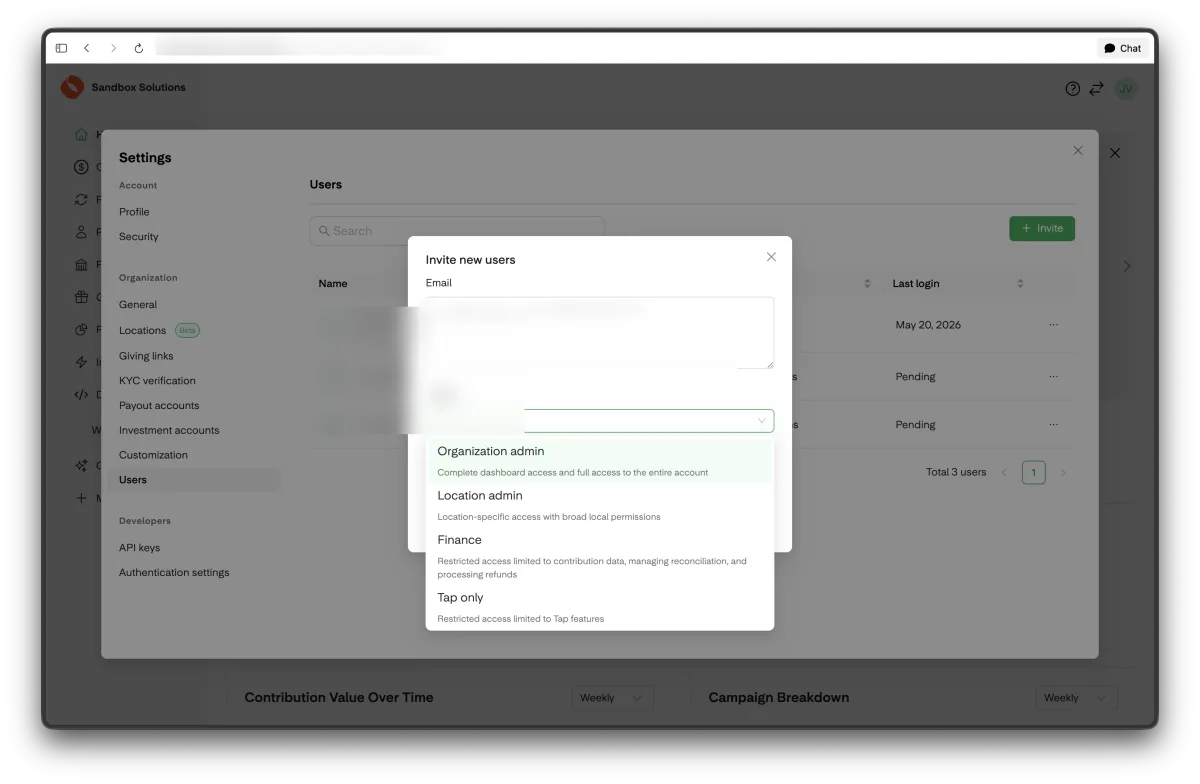Viewport: 1200px width, 784px height.
Task: Close the background panel with X
Action: click(1115, 153)
